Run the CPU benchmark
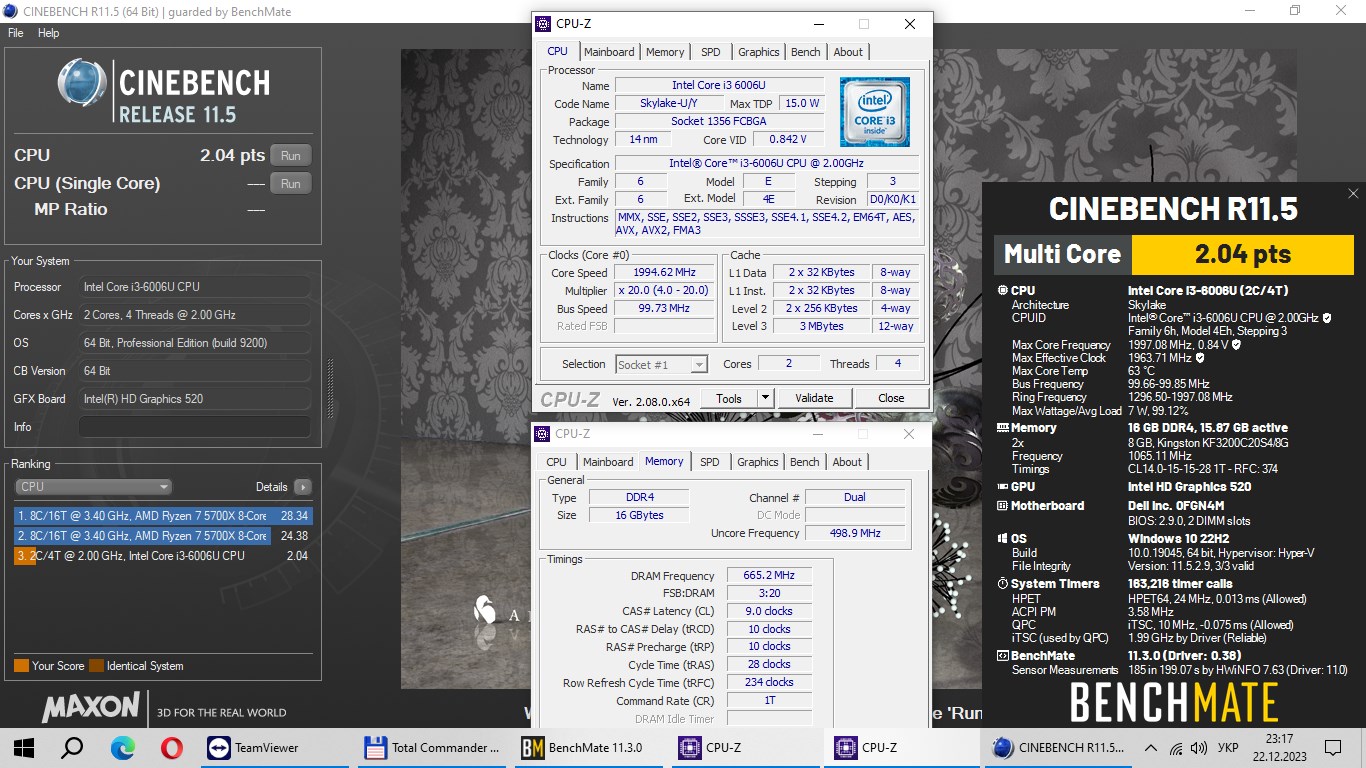Image resolution: width=1366 pixels, height=768 pixels. pyautogui.click(x=290, y=156)
